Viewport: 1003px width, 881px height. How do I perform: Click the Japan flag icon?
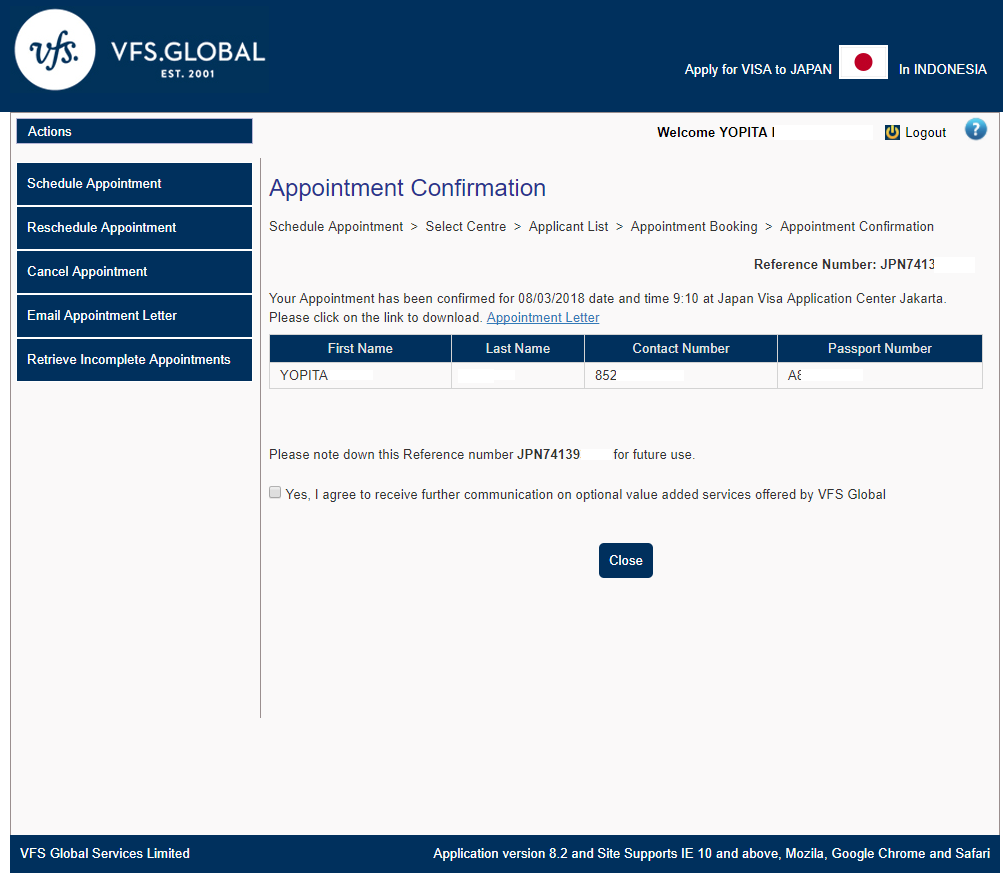(x=863, y=62)
